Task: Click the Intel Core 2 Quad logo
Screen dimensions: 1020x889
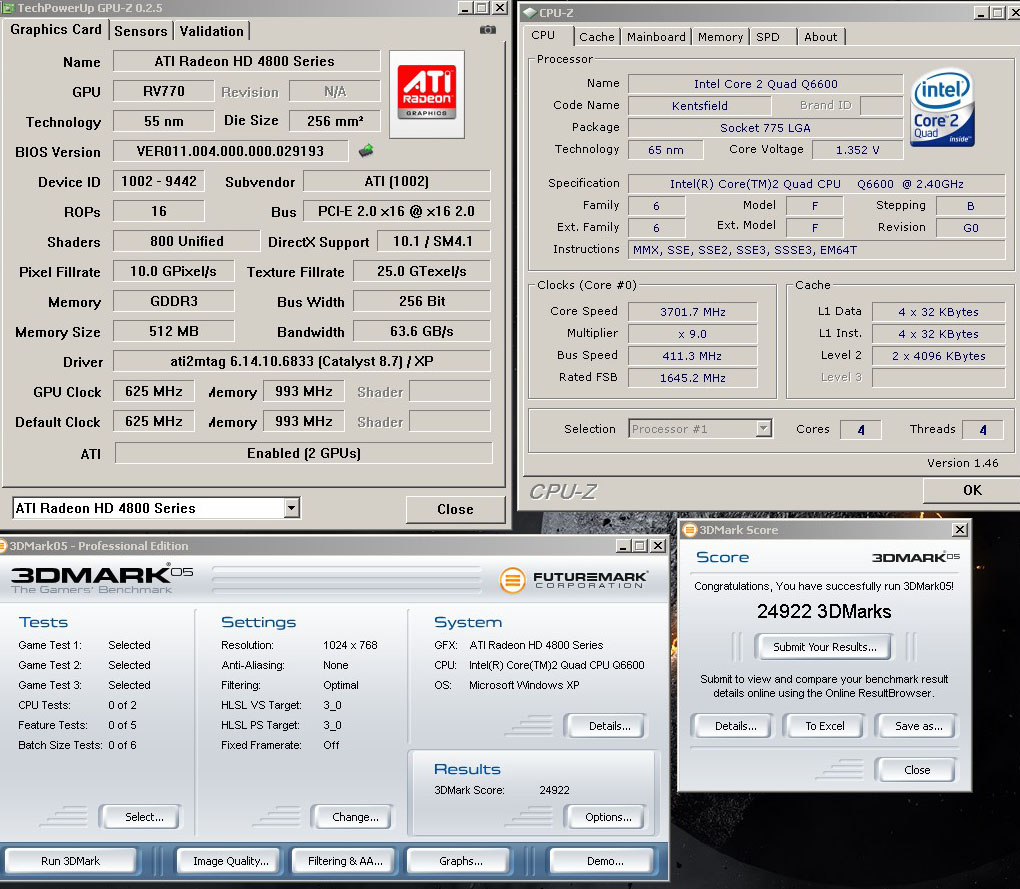Action: tap(942, 109)
